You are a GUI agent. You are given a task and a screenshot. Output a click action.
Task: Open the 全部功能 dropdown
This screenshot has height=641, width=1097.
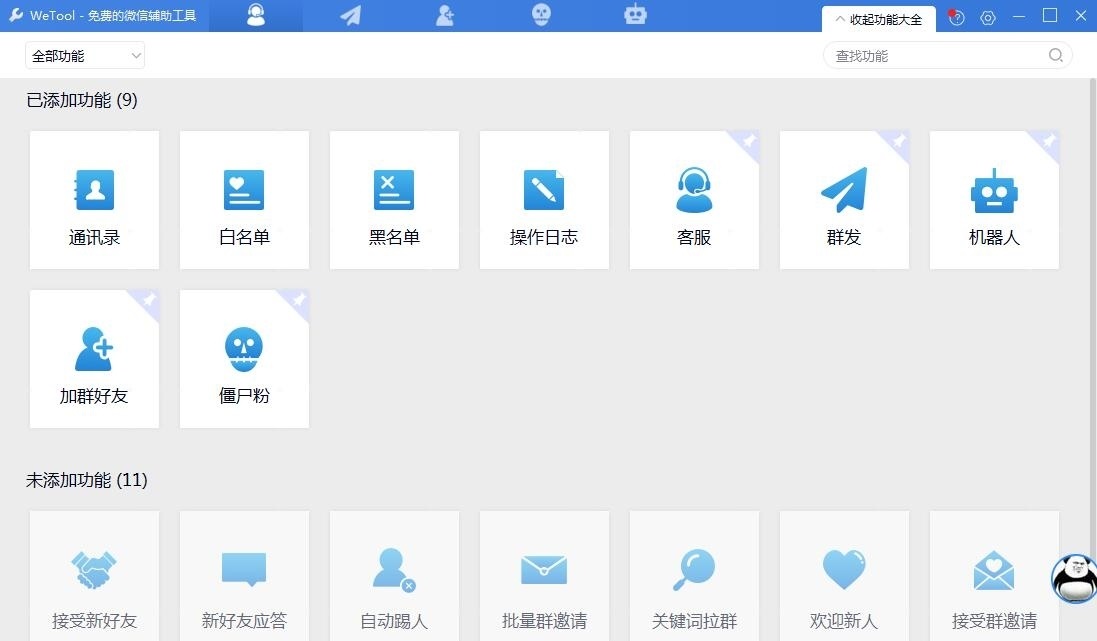(84, 55)
